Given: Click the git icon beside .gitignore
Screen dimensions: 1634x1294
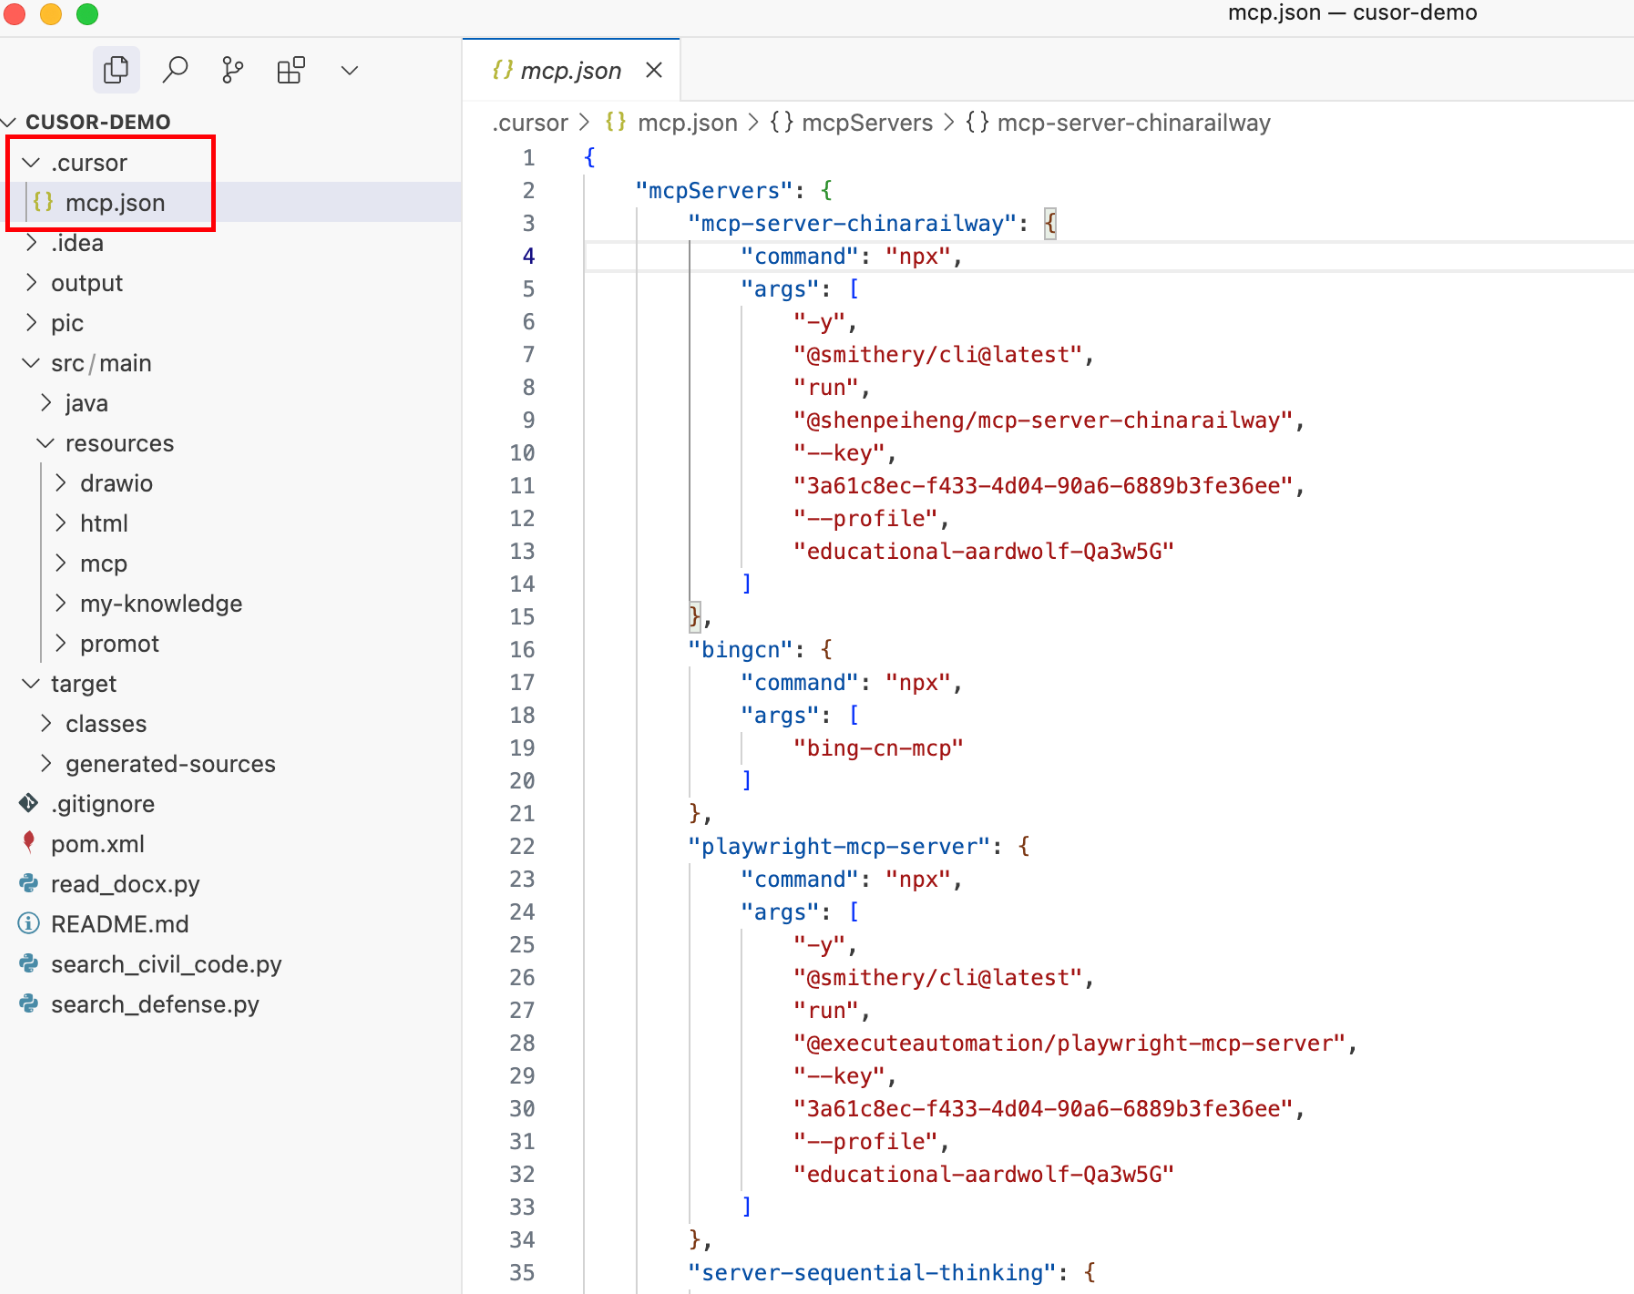Looking at the screenshot, I should [29, 804].
